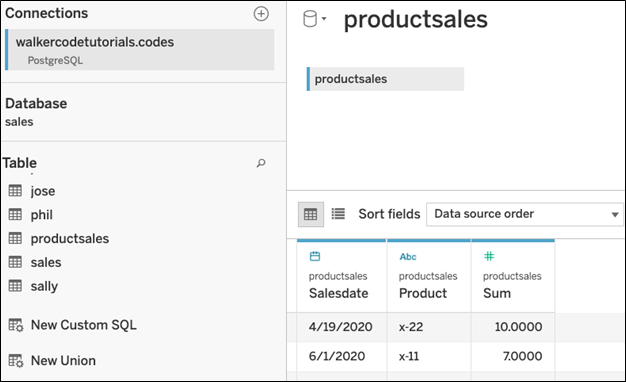Expand the data source dropdown arrow
Viewport: 626px width, 382px height.
tap(324, 18)
